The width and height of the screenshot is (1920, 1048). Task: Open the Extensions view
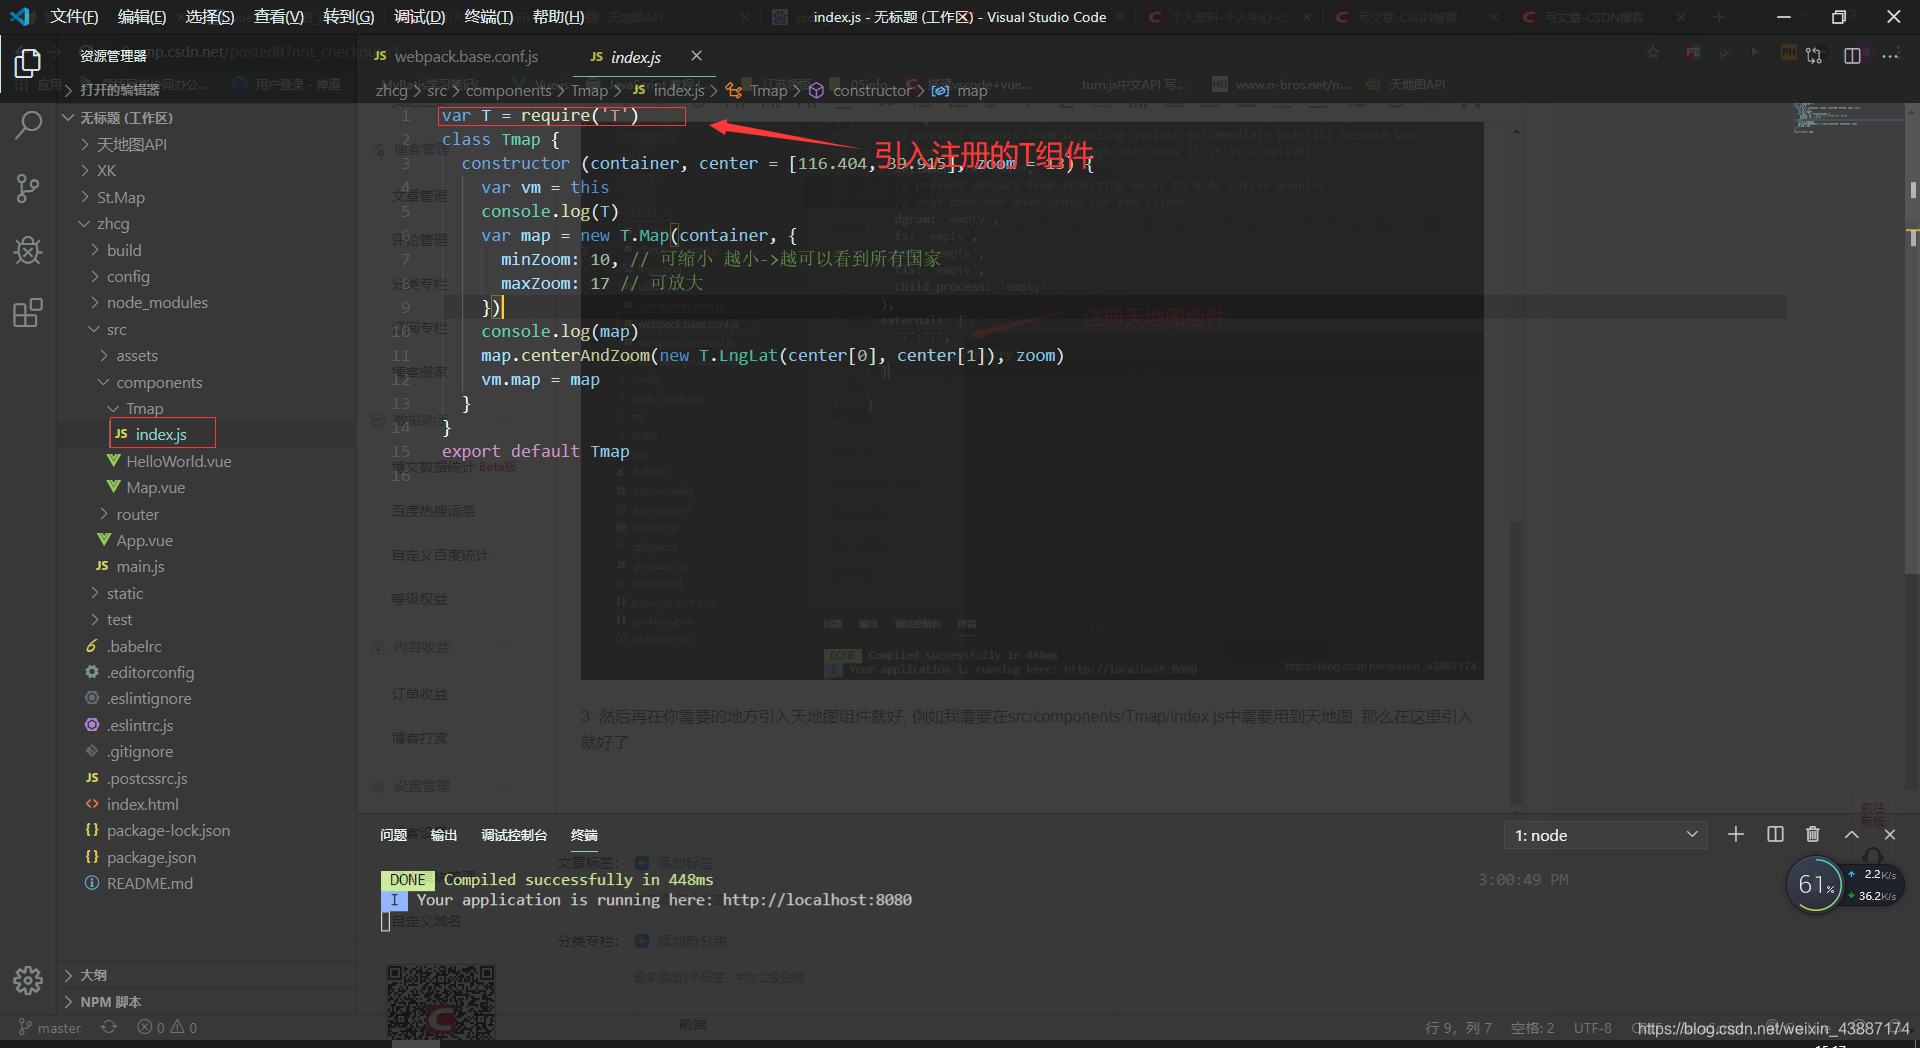(x=28, y=313)
